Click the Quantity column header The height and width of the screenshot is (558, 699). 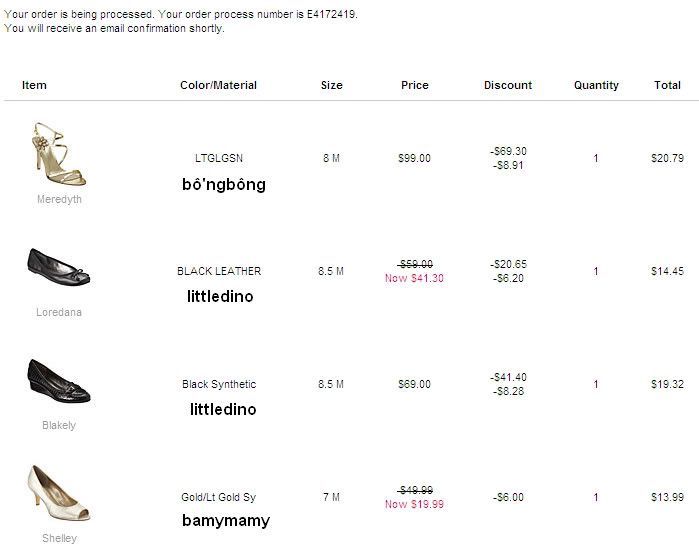point(596,86)
